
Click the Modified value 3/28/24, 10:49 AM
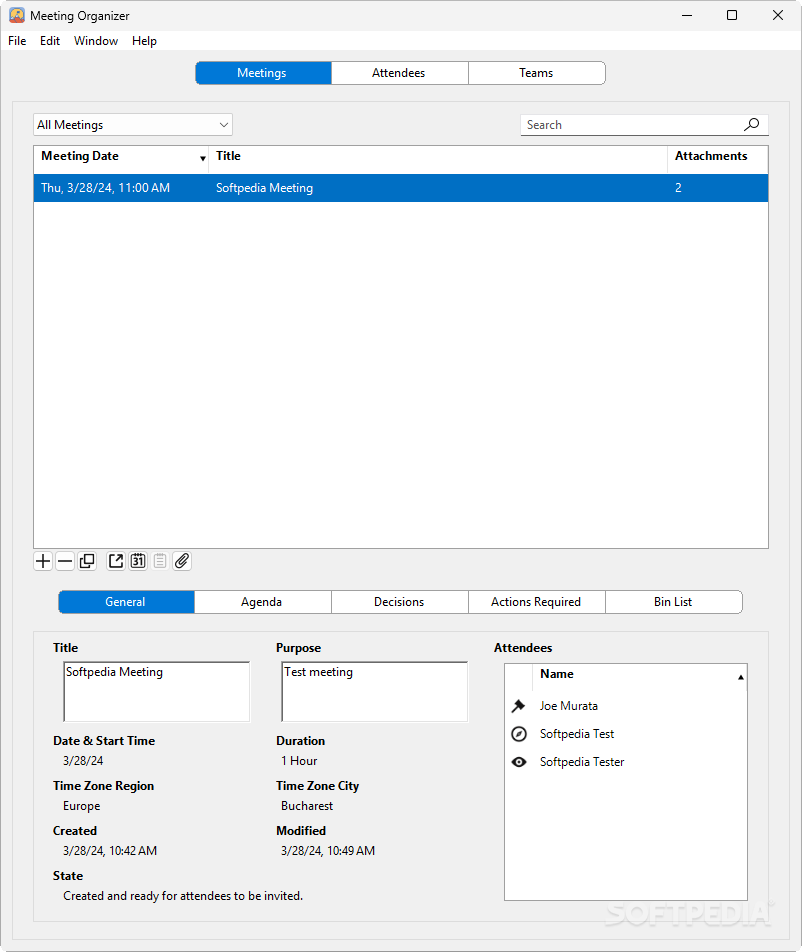[328, 851]
